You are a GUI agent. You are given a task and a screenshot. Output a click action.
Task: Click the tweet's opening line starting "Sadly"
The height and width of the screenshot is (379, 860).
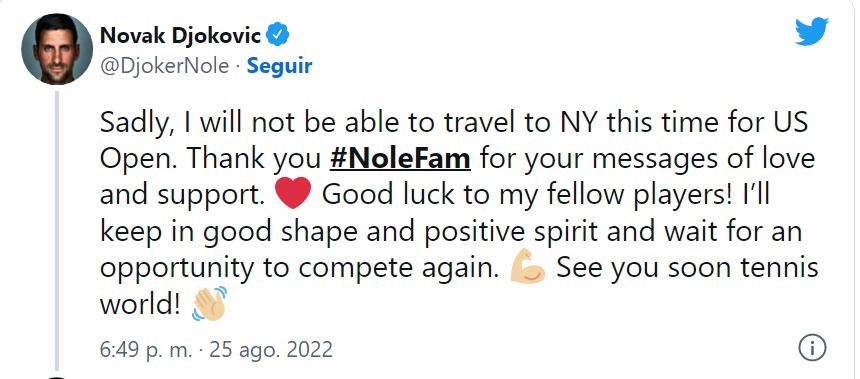coord(454,123)
